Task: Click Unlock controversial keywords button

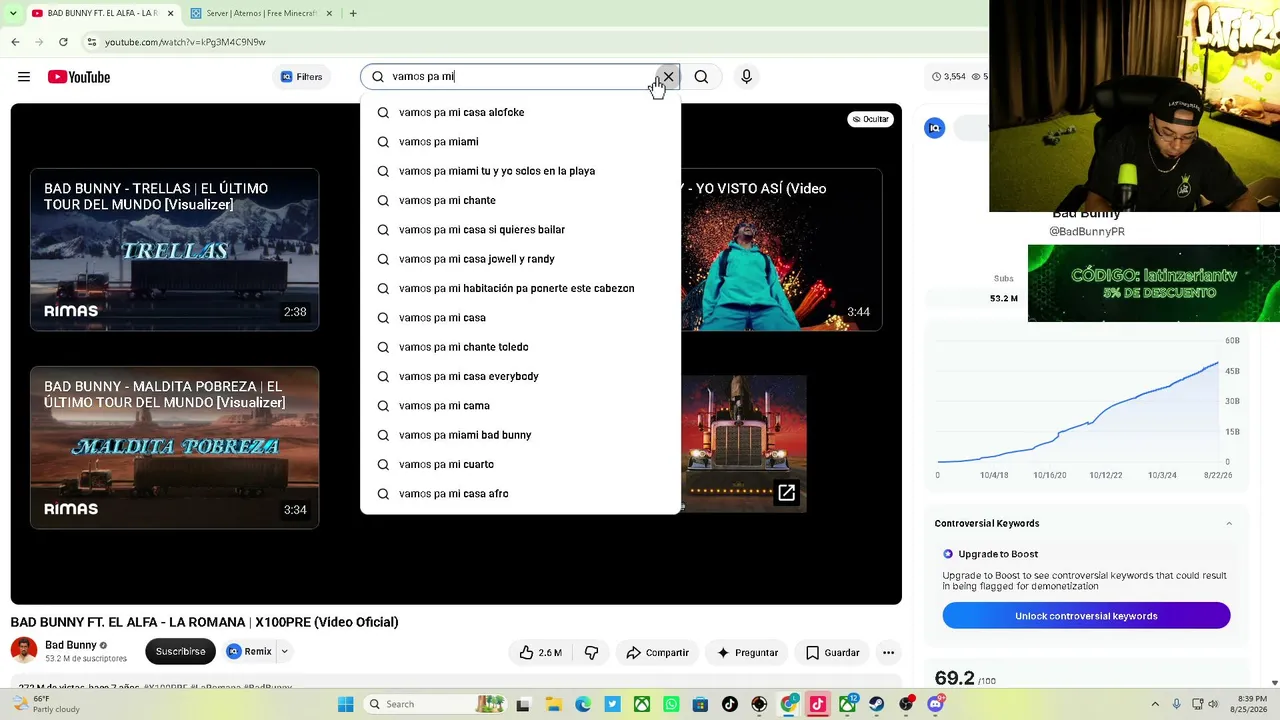Action: (1086, 616)
